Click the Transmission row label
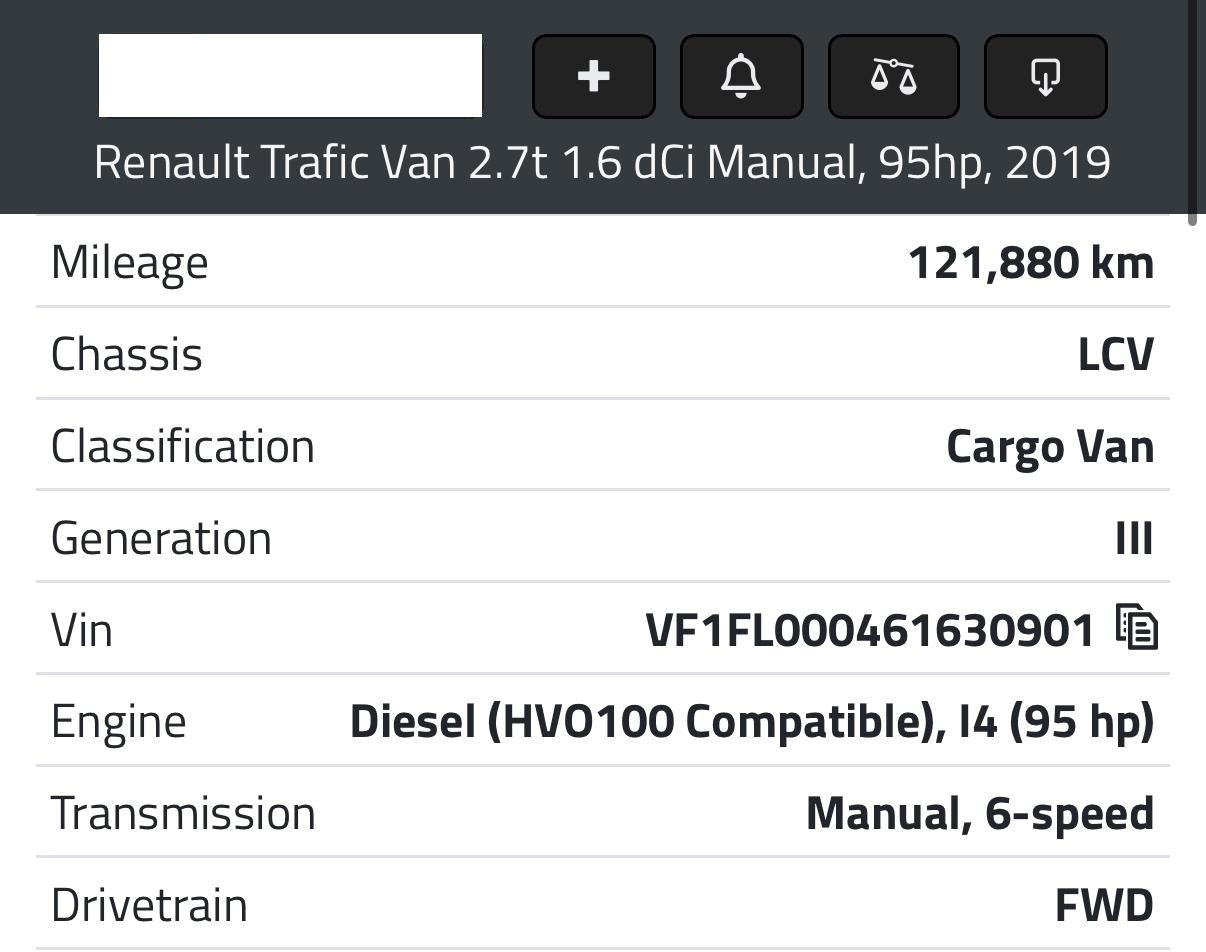The height and width of the screenshot is (952, 1206). coord(183,814)
